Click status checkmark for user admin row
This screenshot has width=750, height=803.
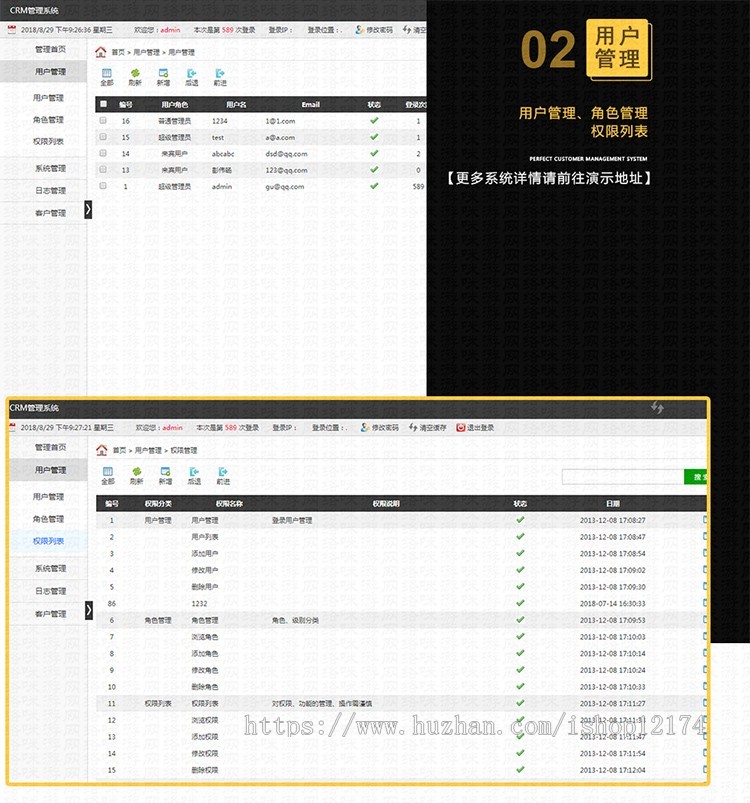374,186
